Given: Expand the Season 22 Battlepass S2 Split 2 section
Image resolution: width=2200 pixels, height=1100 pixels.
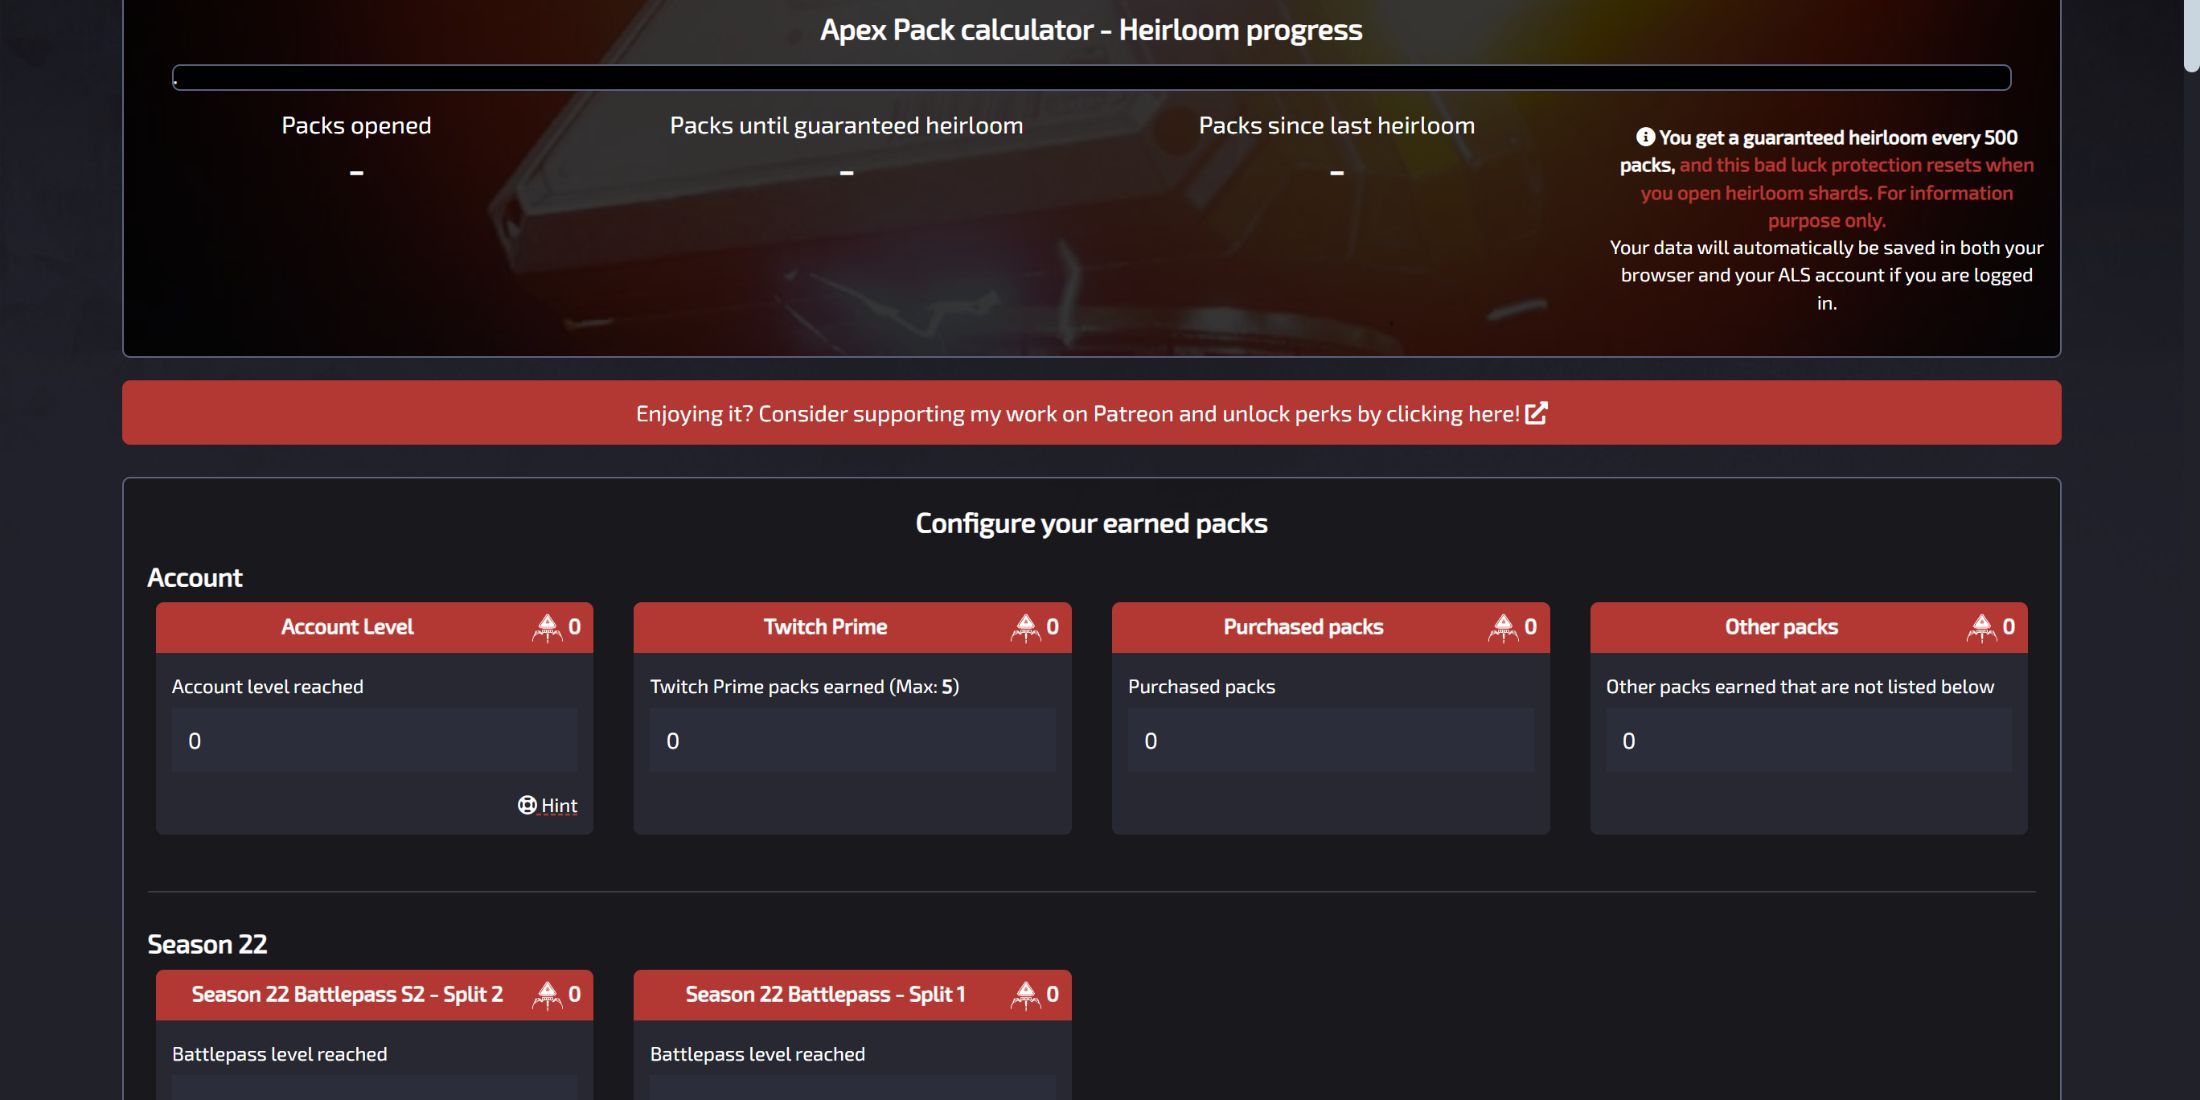Looking at the screenshot, I should pos(373,993).
